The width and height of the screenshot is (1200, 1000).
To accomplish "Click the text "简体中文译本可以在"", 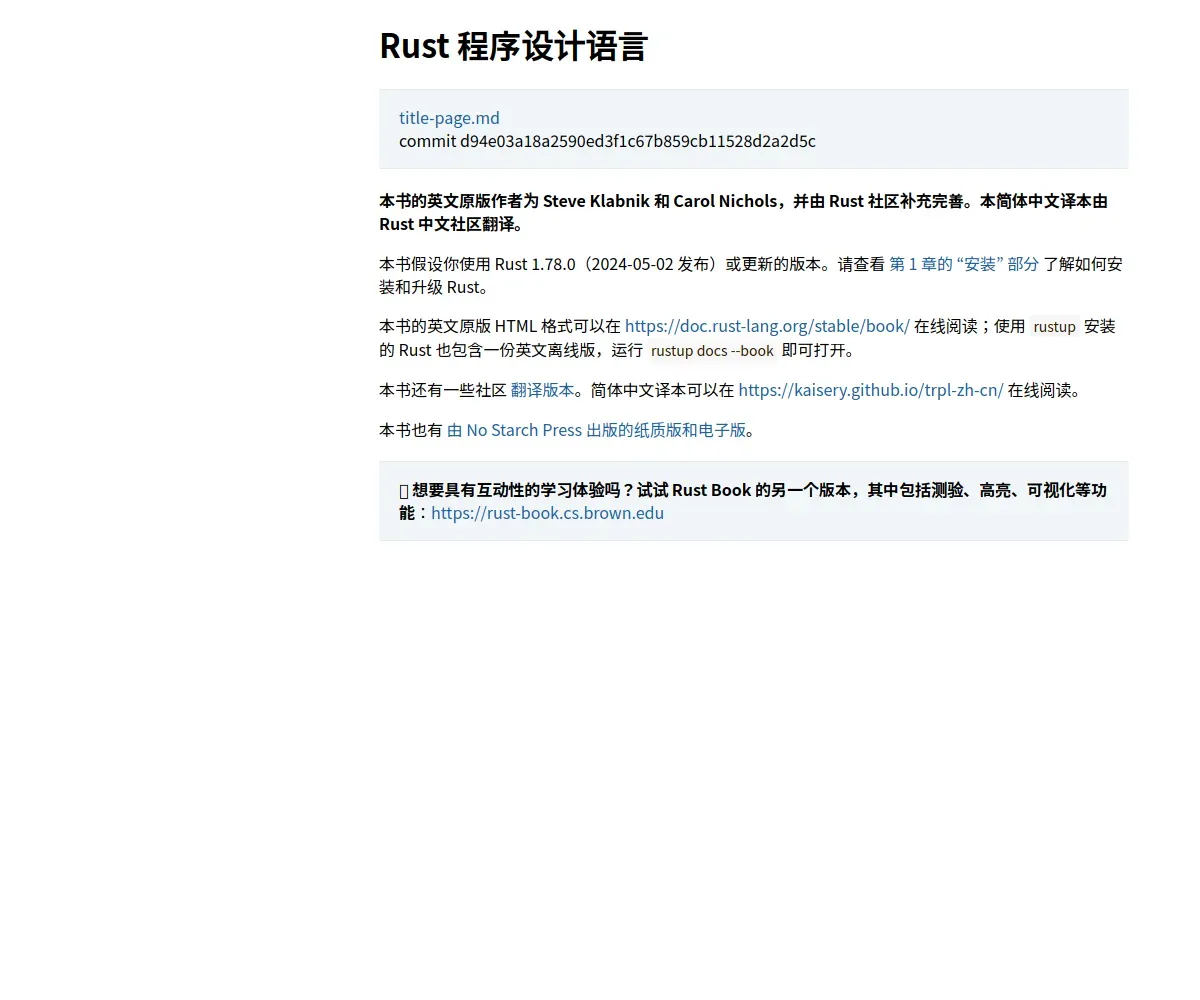I will (662, 390).
